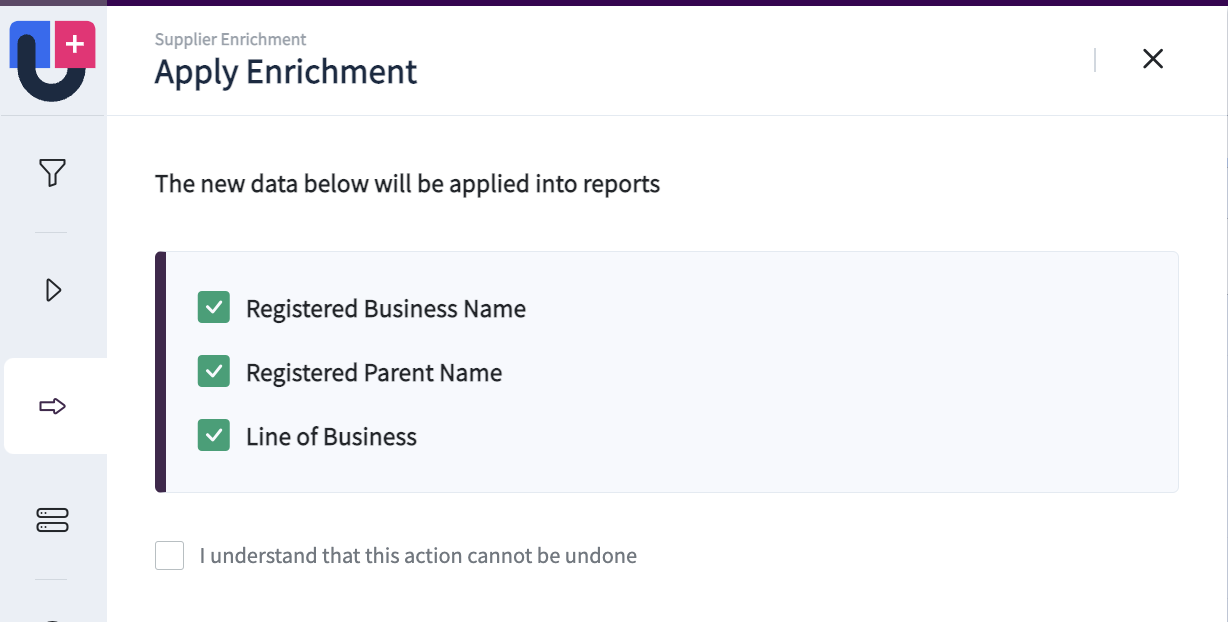Click the Apply Enrichment heading

[286, 73]
